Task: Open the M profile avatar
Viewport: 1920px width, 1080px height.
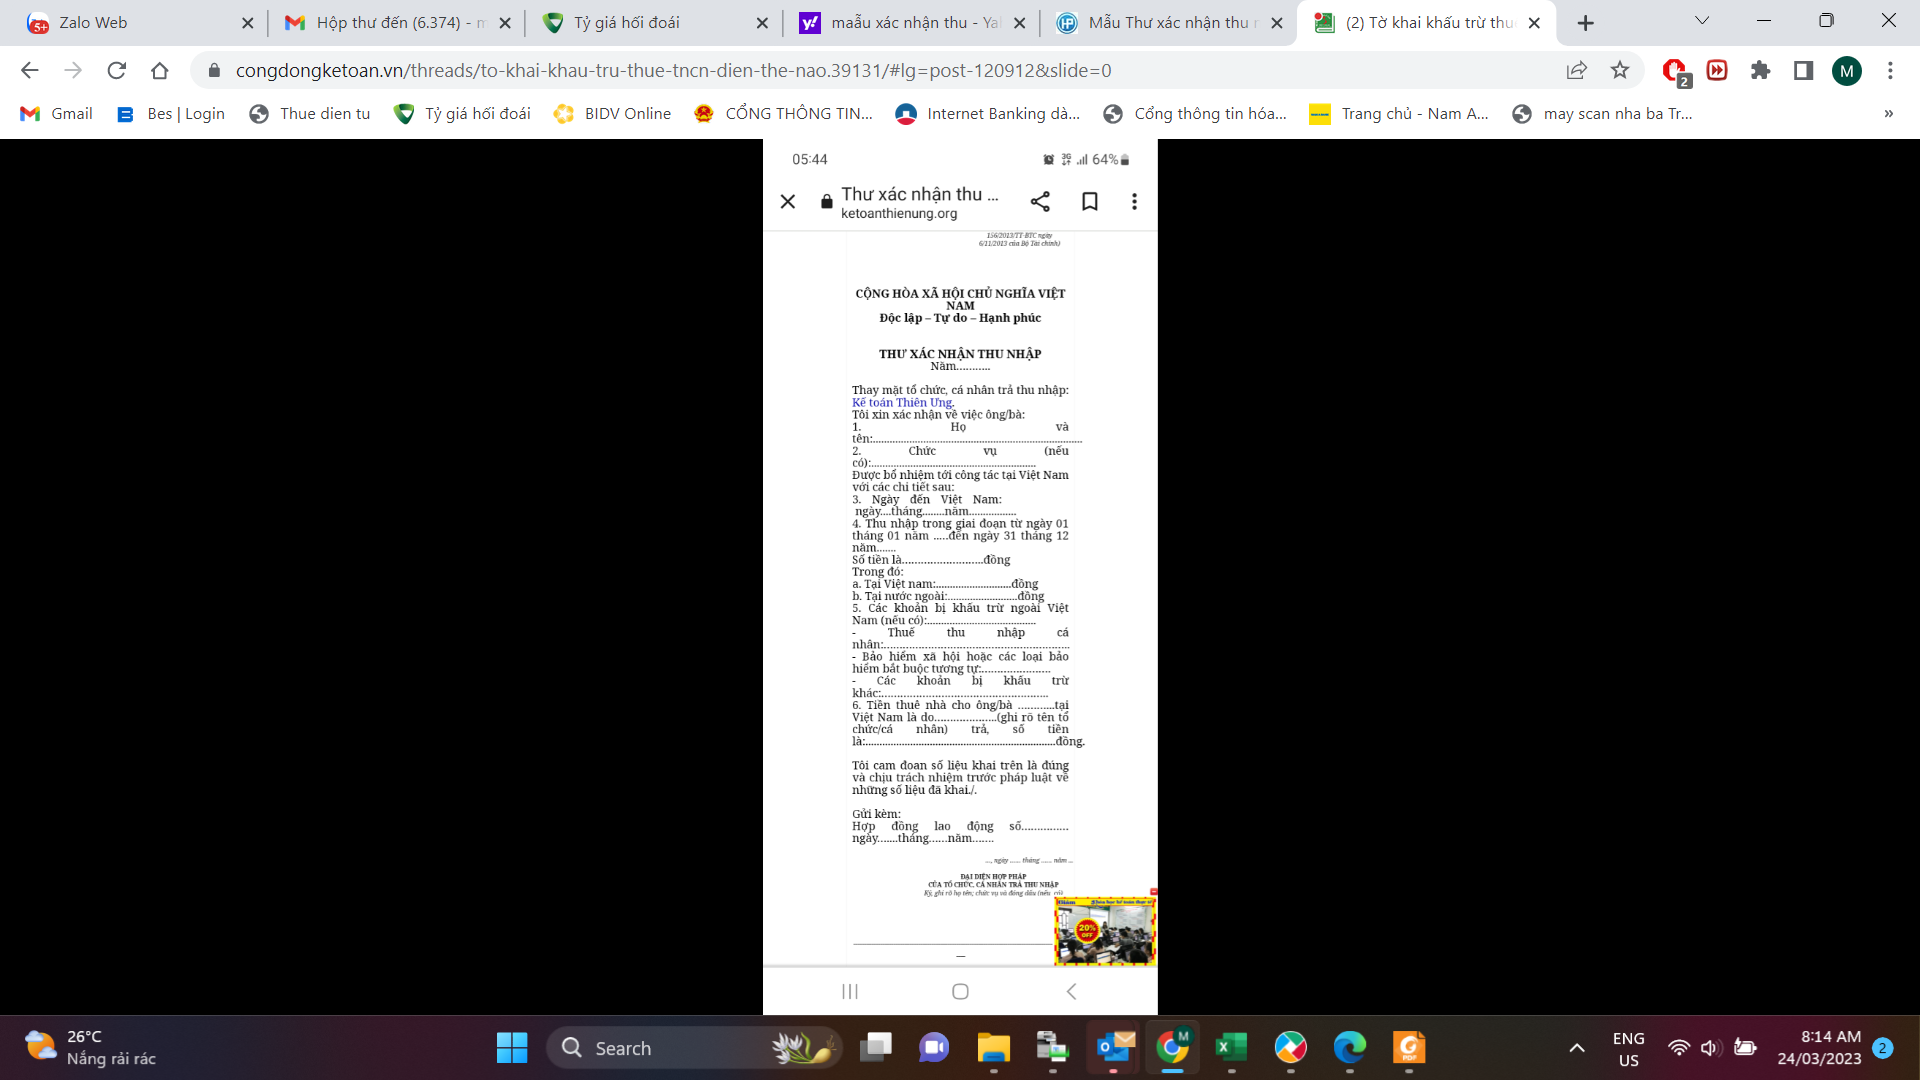Action: tap(1846, 70)
